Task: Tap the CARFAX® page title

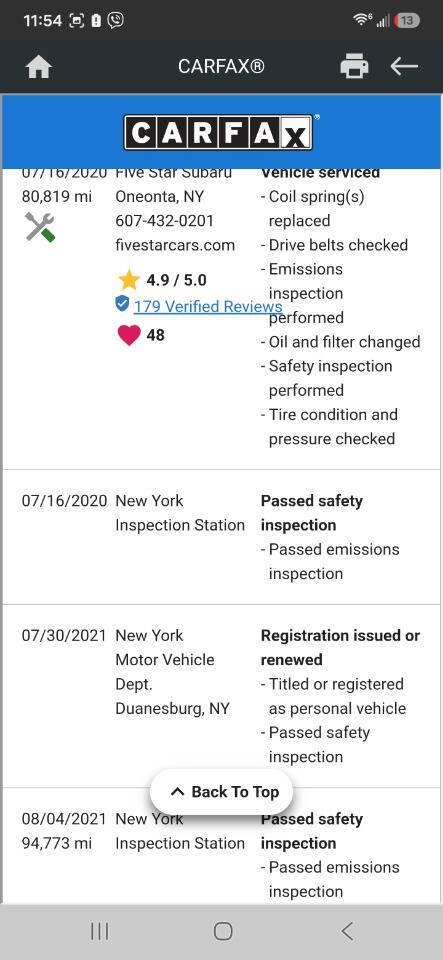Action: pos(222,66)
